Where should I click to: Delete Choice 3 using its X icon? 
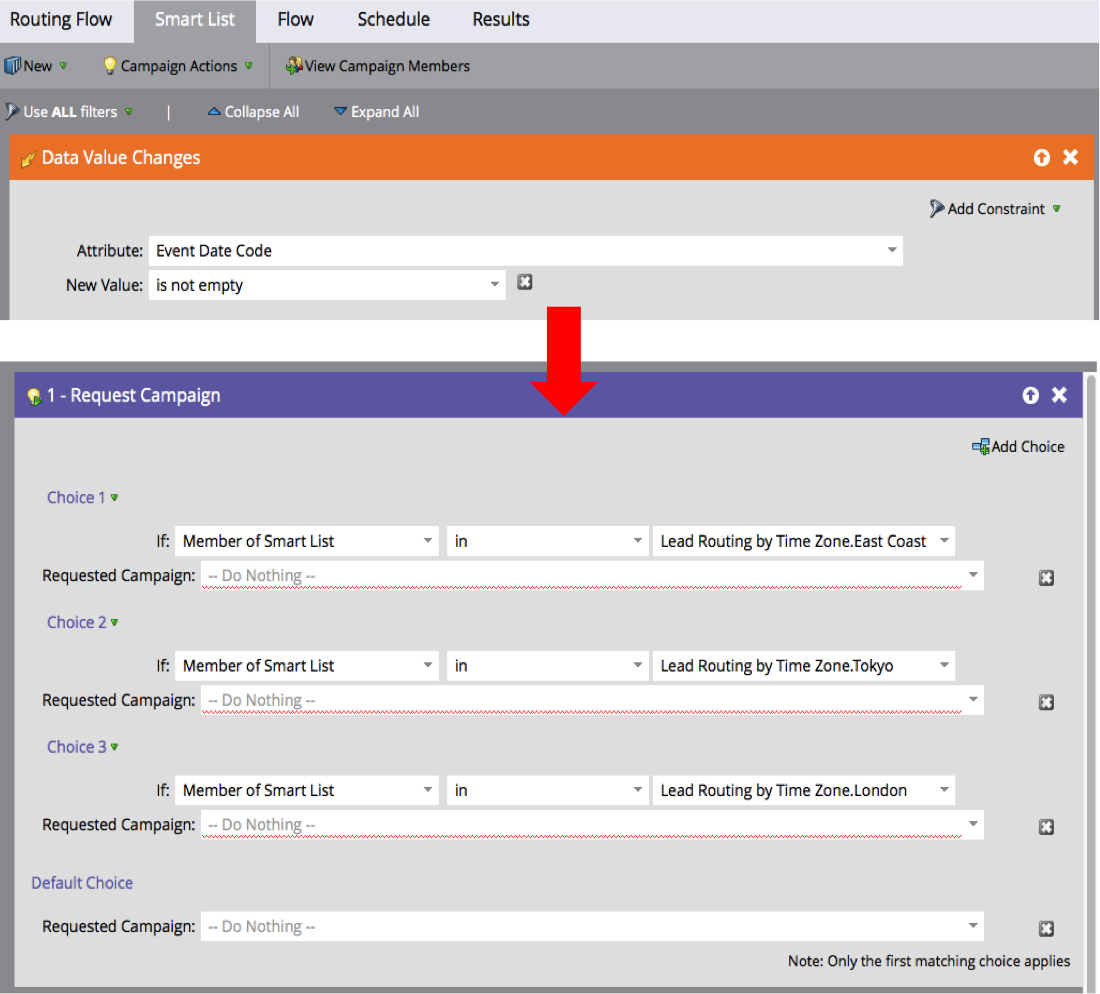pyautogui.click(x=1046, y=827)
